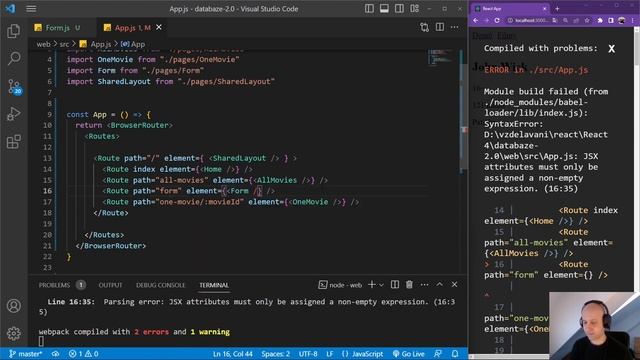This screenshot has height=360, width=640.
Task: Click line number 16 in gutter
Action: 47,191
